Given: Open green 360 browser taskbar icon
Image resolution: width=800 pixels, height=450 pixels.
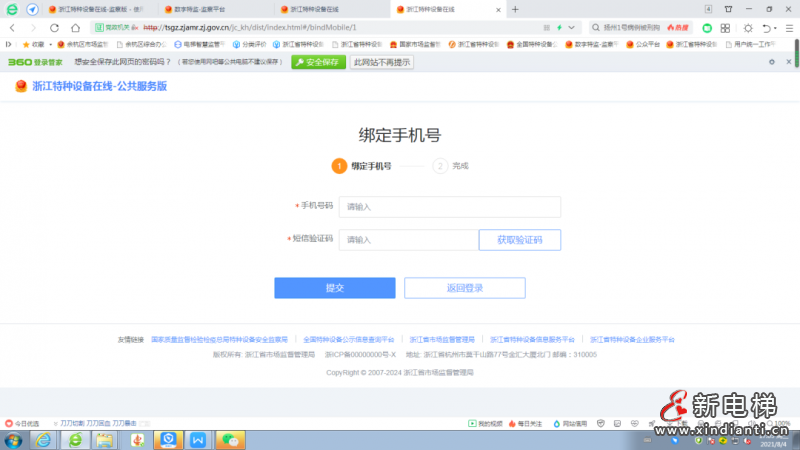Looking at the screenshot, I should pyautogui.click(x=75, y=440).
